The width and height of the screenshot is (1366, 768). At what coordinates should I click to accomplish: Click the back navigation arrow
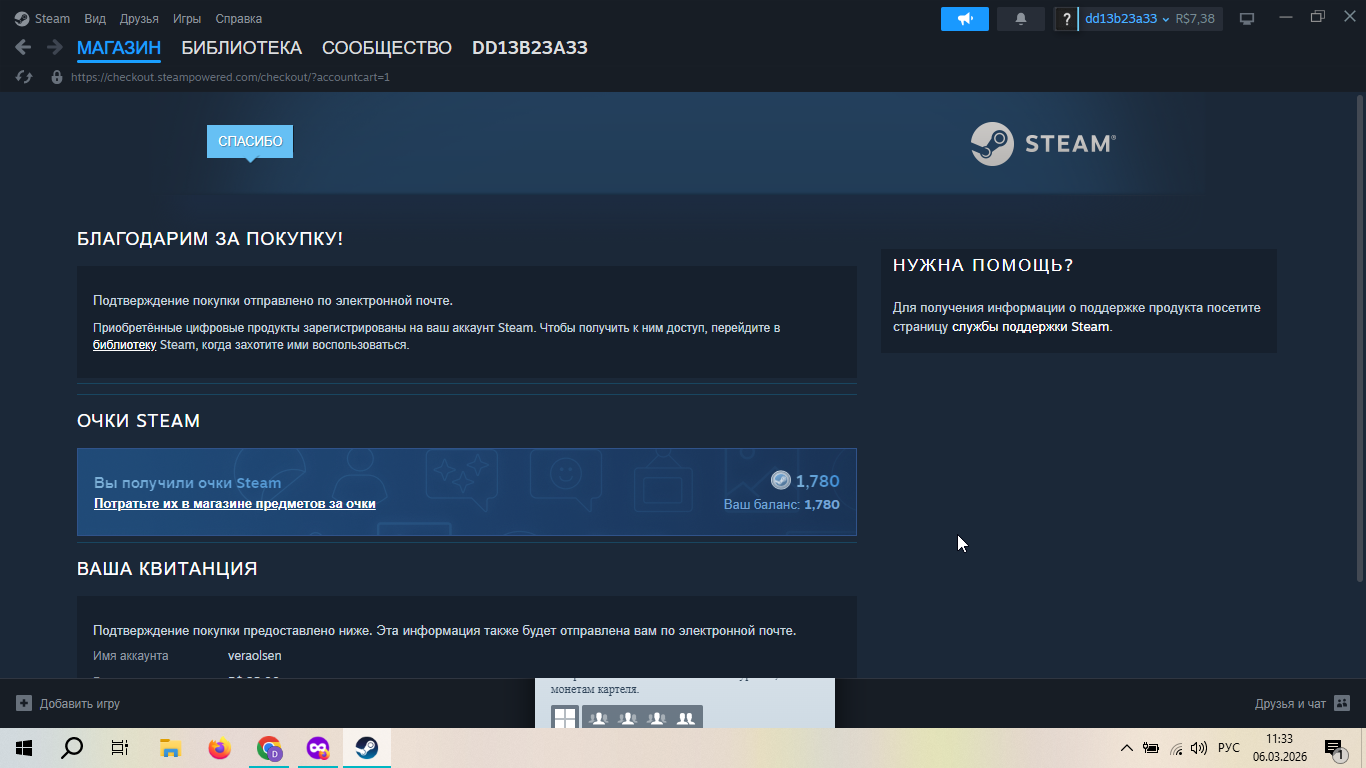[x=24, y=47]
